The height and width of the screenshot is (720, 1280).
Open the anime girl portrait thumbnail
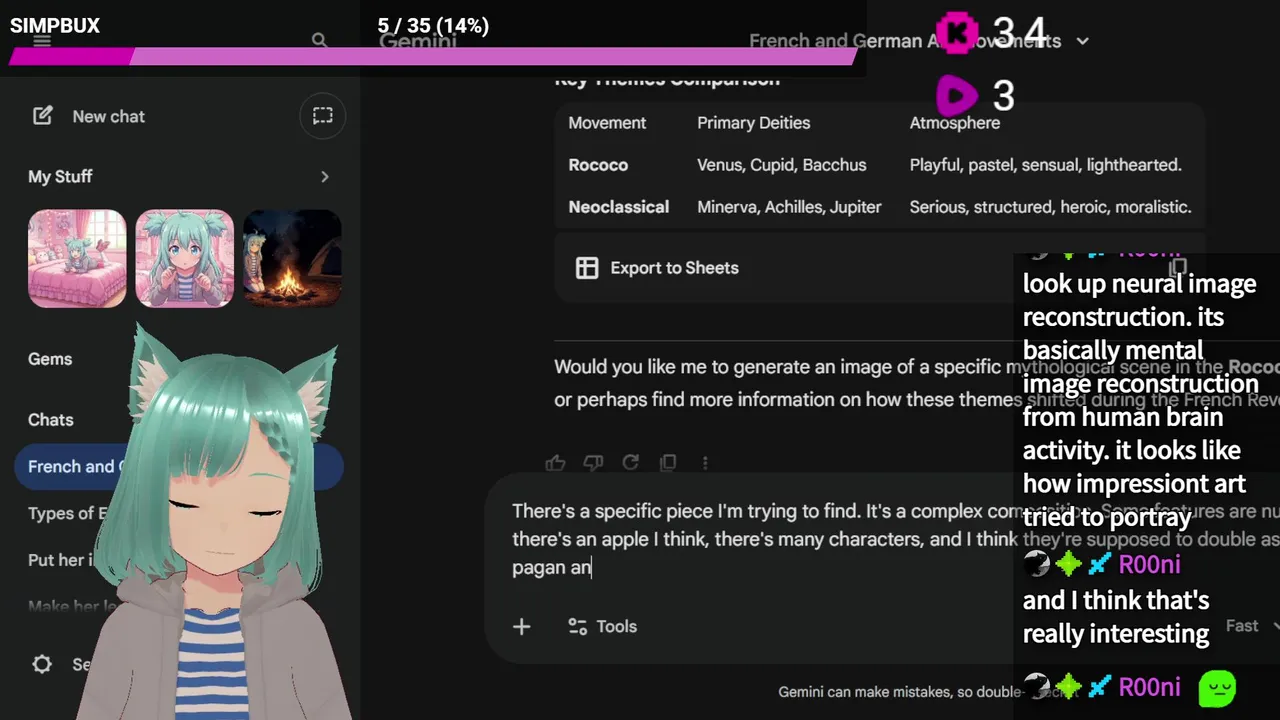(x=184, y=258)
